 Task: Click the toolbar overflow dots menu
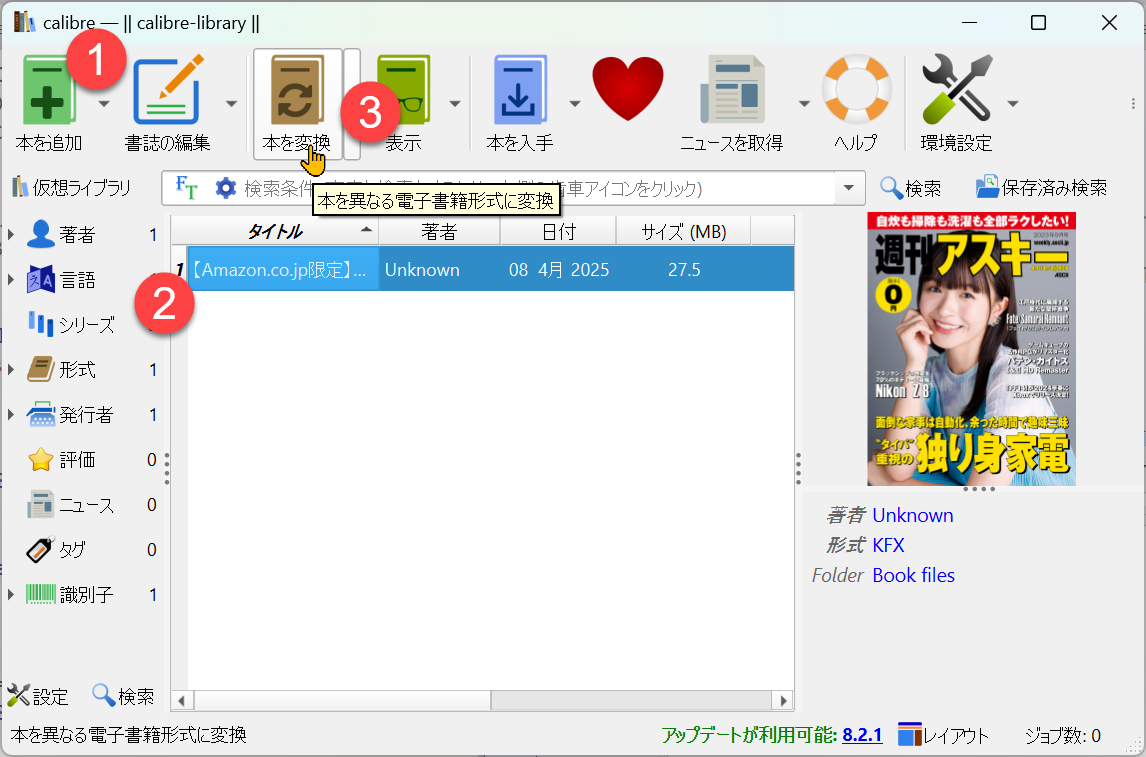(1133, 104)
